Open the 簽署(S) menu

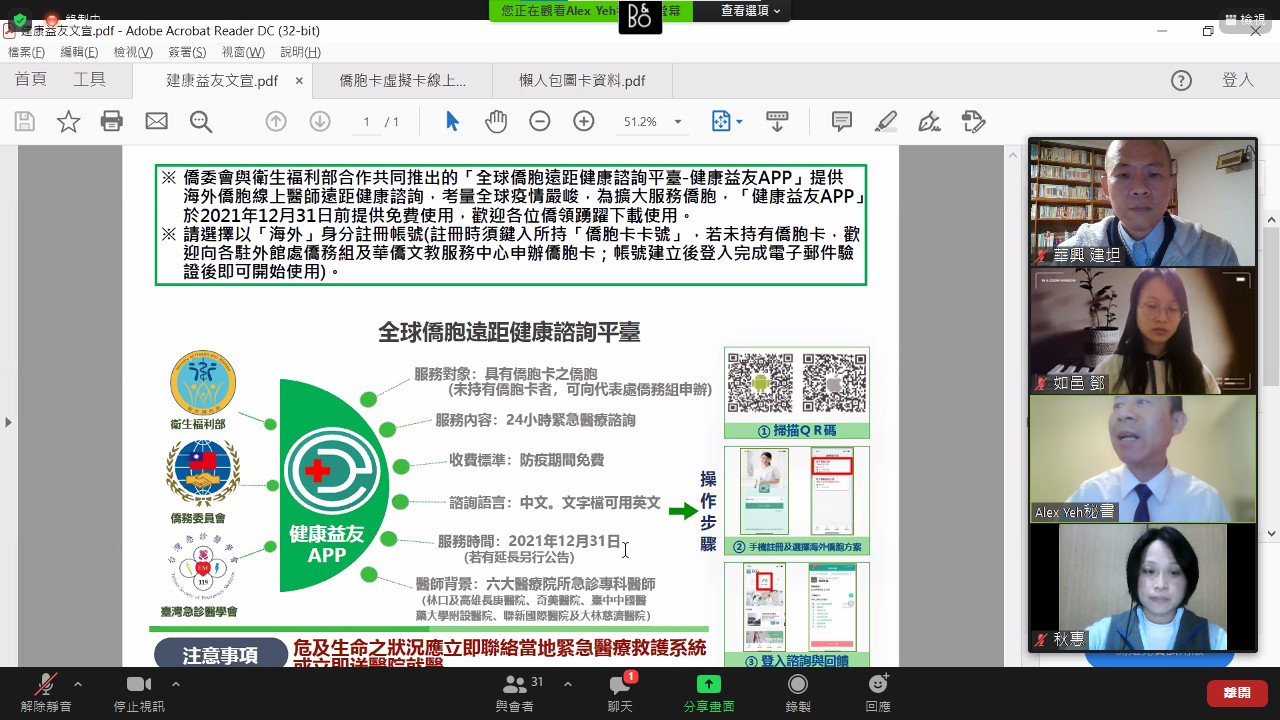(187, 52)
